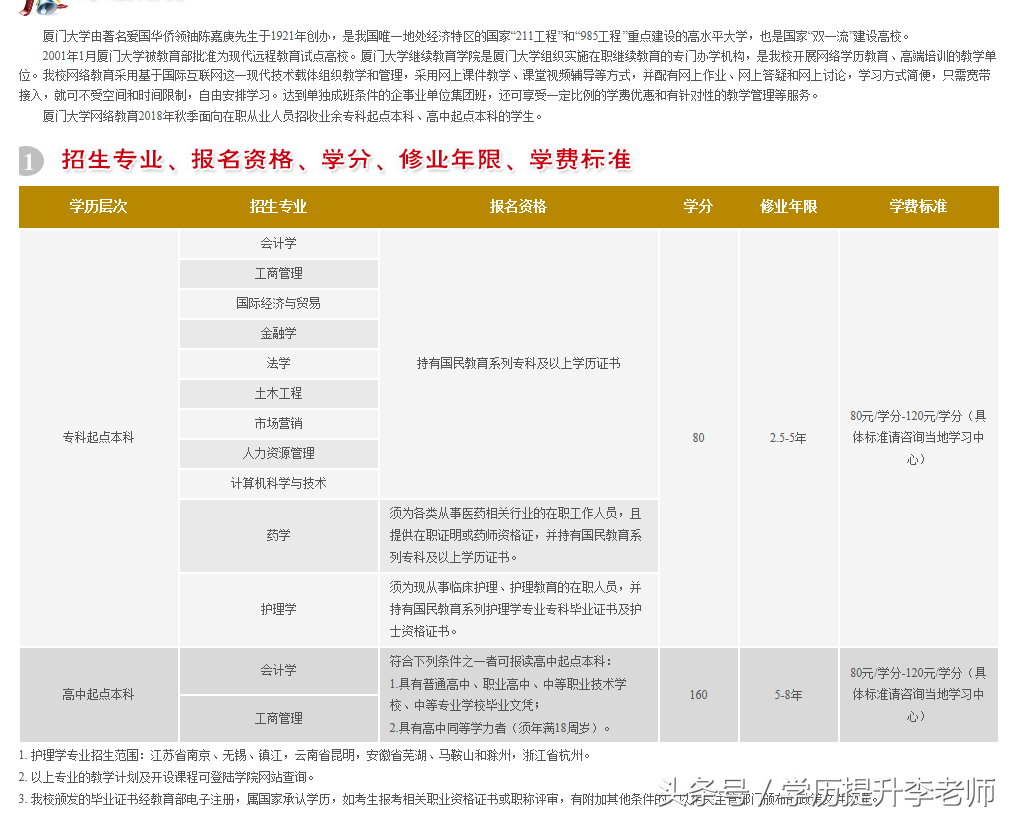Click the intro sentence 厦门大学由著名爱国华侨领袖陈嘉庚
Image resolution: width=1015 pixels, height=820 pixels.
(476, 36)
